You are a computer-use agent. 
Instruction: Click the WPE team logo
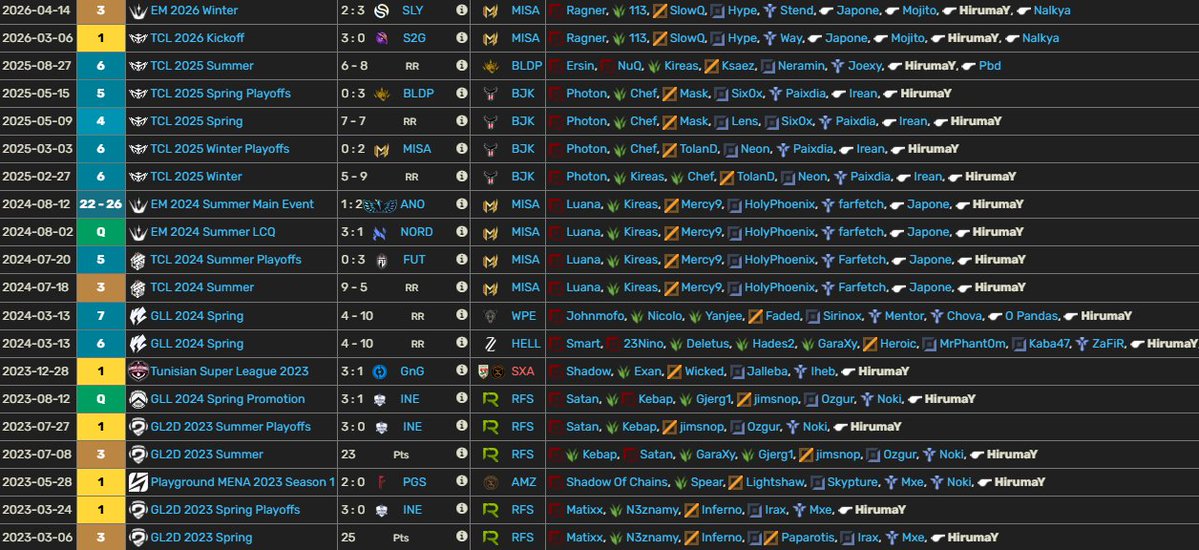click(490, 316)
